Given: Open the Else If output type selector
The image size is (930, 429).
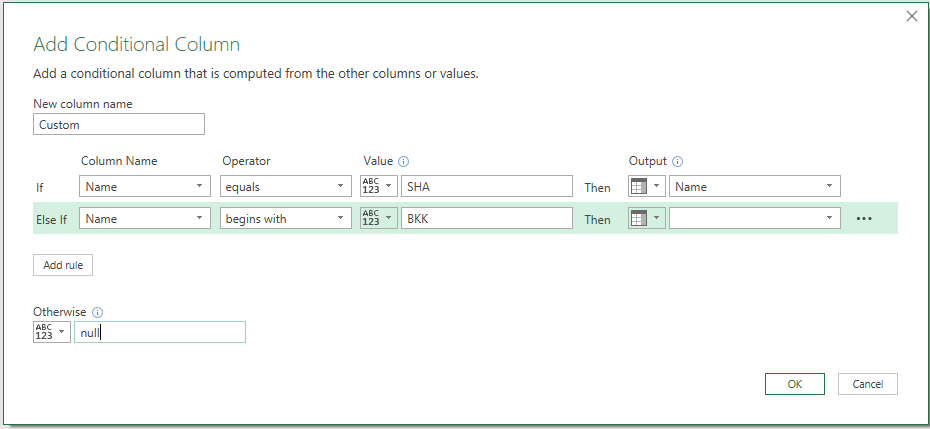Looking at the screenshot, I should coord(646,219).
